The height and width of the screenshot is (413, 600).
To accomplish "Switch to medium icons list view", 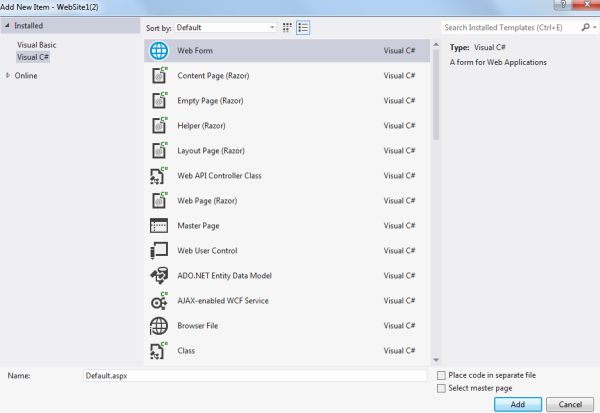I will pos(303,28).
